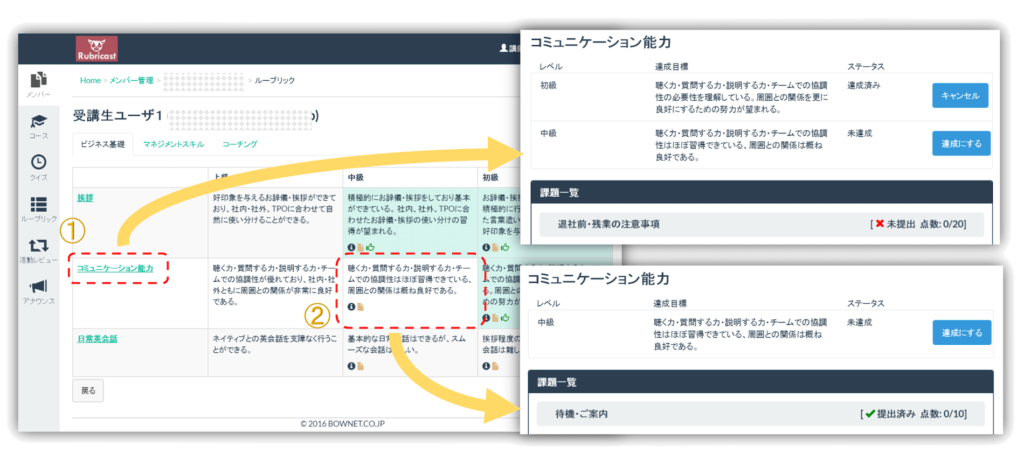Screen dimensions: 1024x467
Task: Click info icon in コミュニケーション能力 中級 cell
Action: coord(351,307)
